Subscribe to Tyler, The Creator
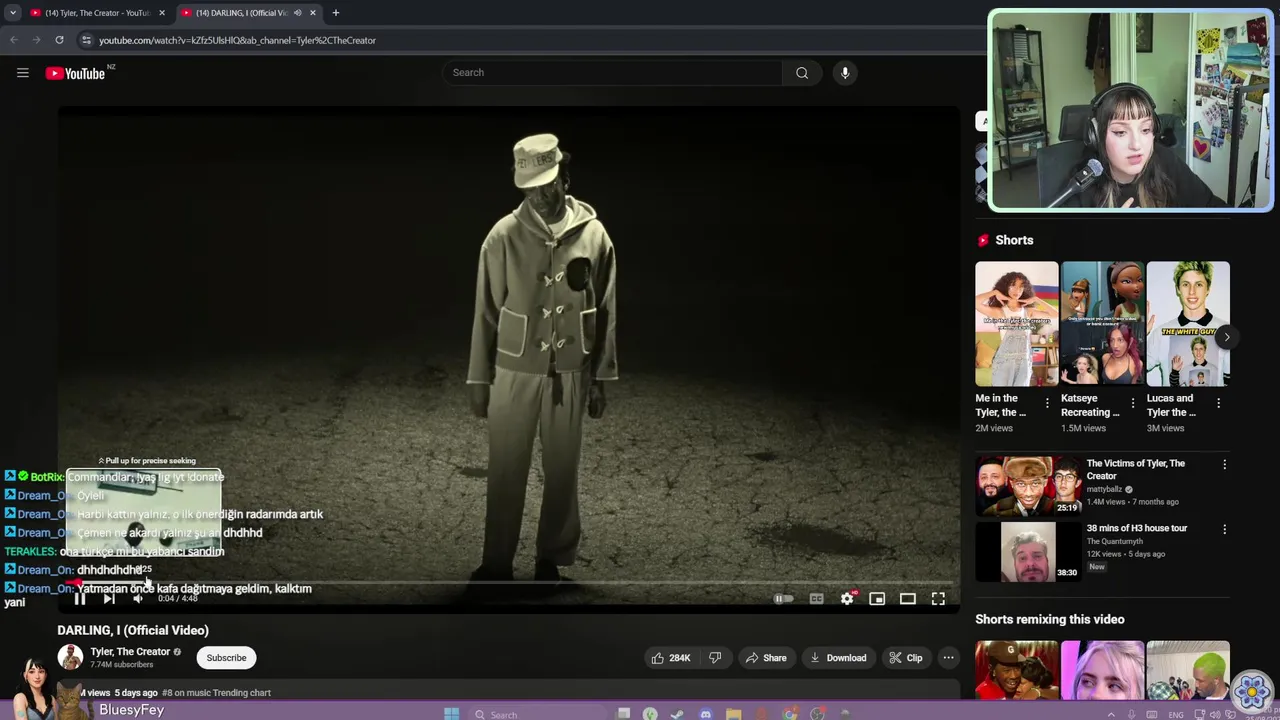This screenshot has width=1280, height=720. [226, 658]
